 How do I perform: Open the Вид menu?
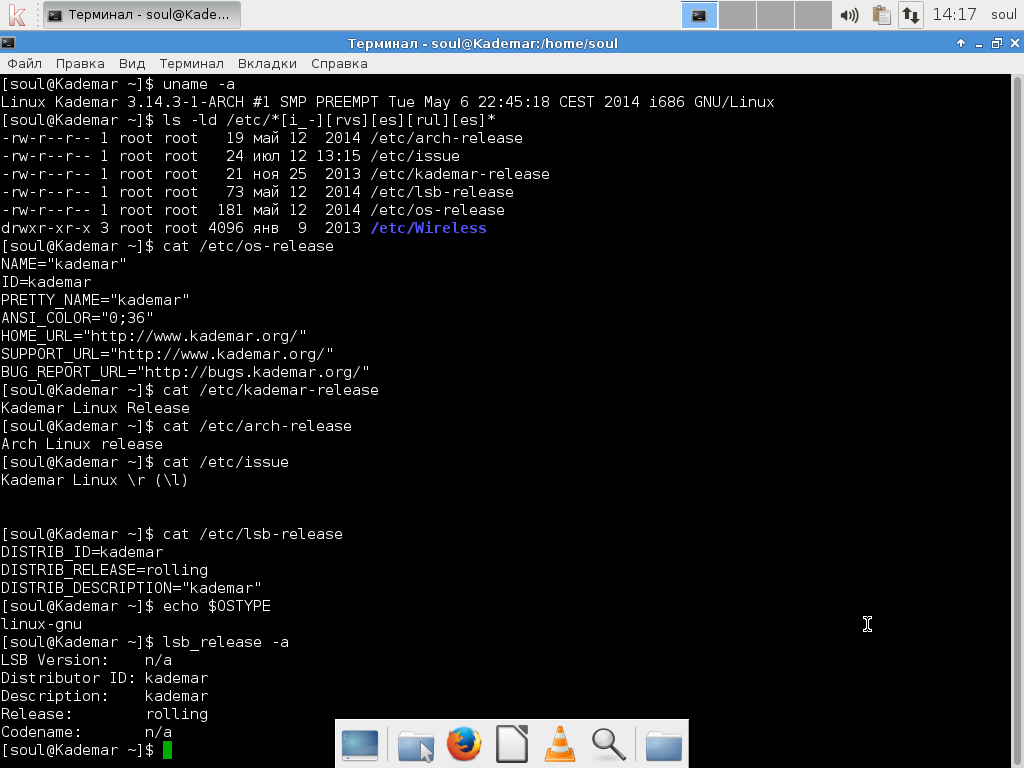[x=132, y=63]
